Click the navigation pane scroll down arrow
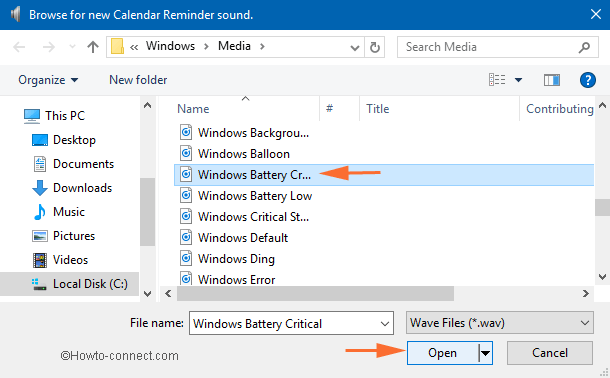Image resolution: width=610 pixels, height=378 pixels. pyautogui.click(x=147, y=294)
